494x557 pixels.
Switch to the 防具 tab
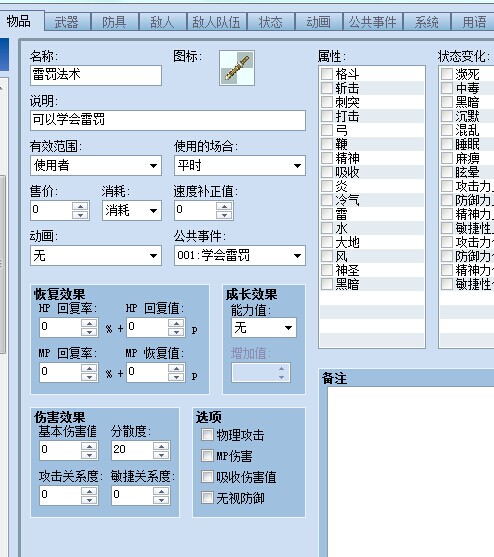pos(114,22)
